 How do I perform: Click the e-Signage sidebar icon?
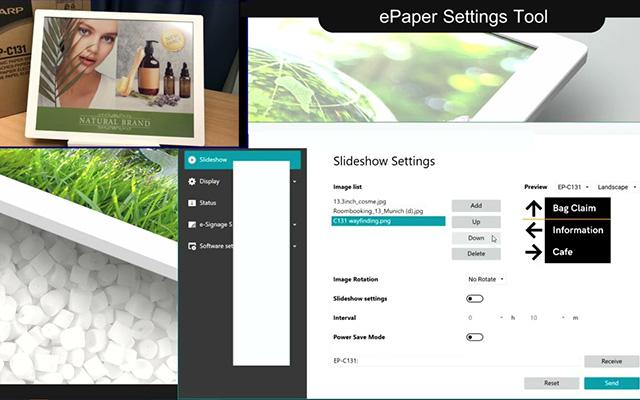(x=192, y=224)
